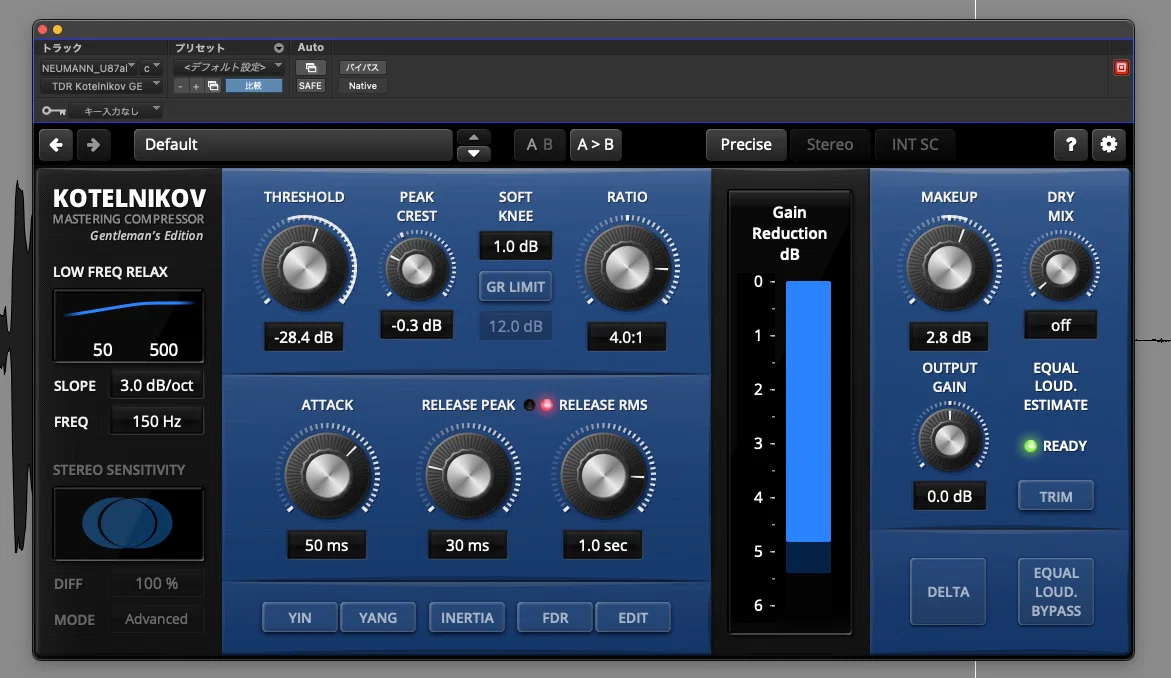Open the キー入力なし key input dropdown
Viewport: 1171px width, 678px height.
point(116,111)
